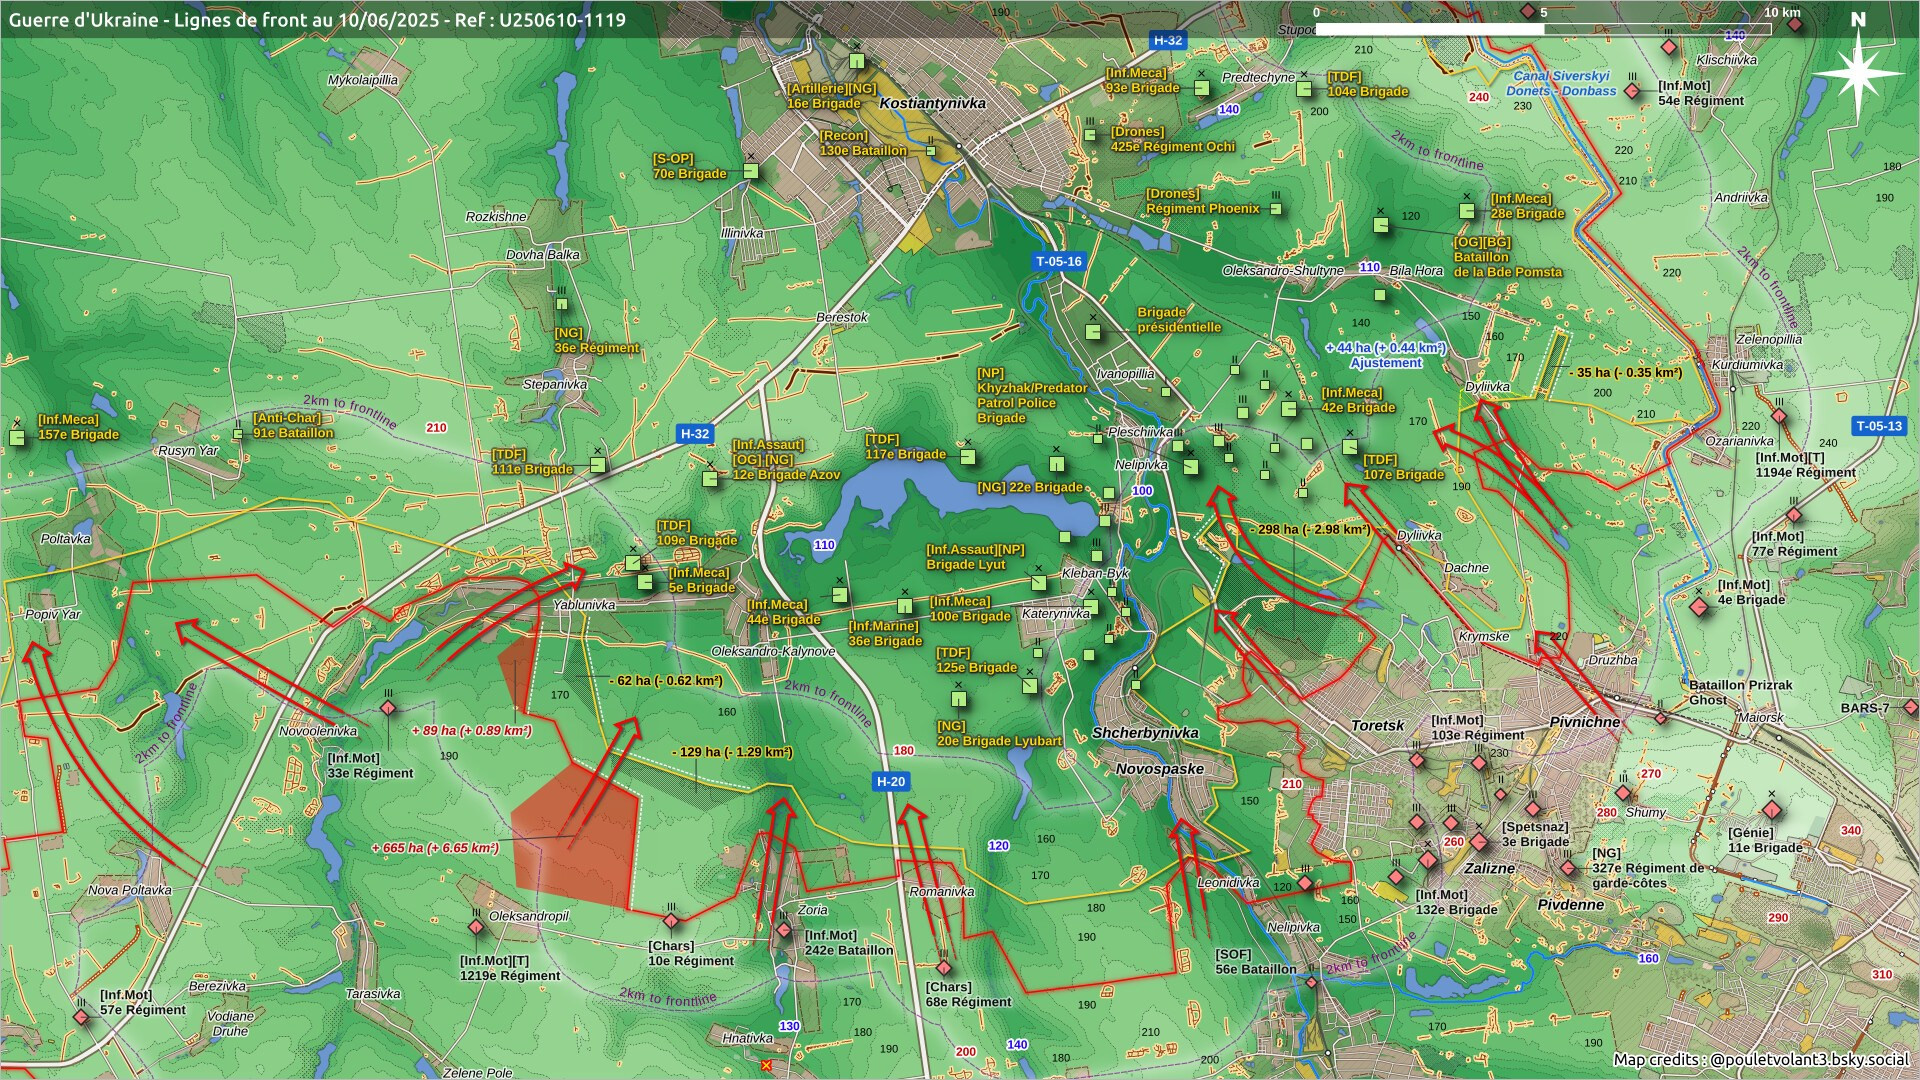Click the 91e Bataillon anti-char marker
Image resolution: width=1920 pixels, height=1080 pixels.
coord(238,434)
